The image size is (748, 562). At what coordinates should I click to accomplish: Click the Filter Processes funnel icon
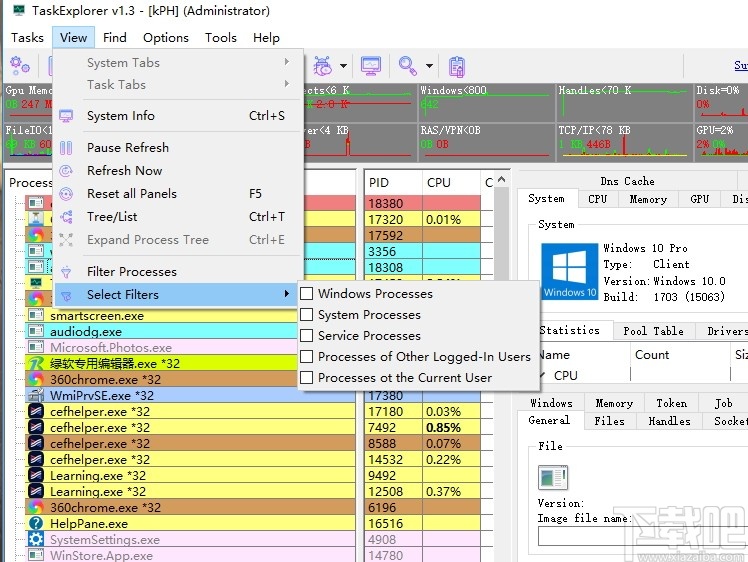(66, 272)
